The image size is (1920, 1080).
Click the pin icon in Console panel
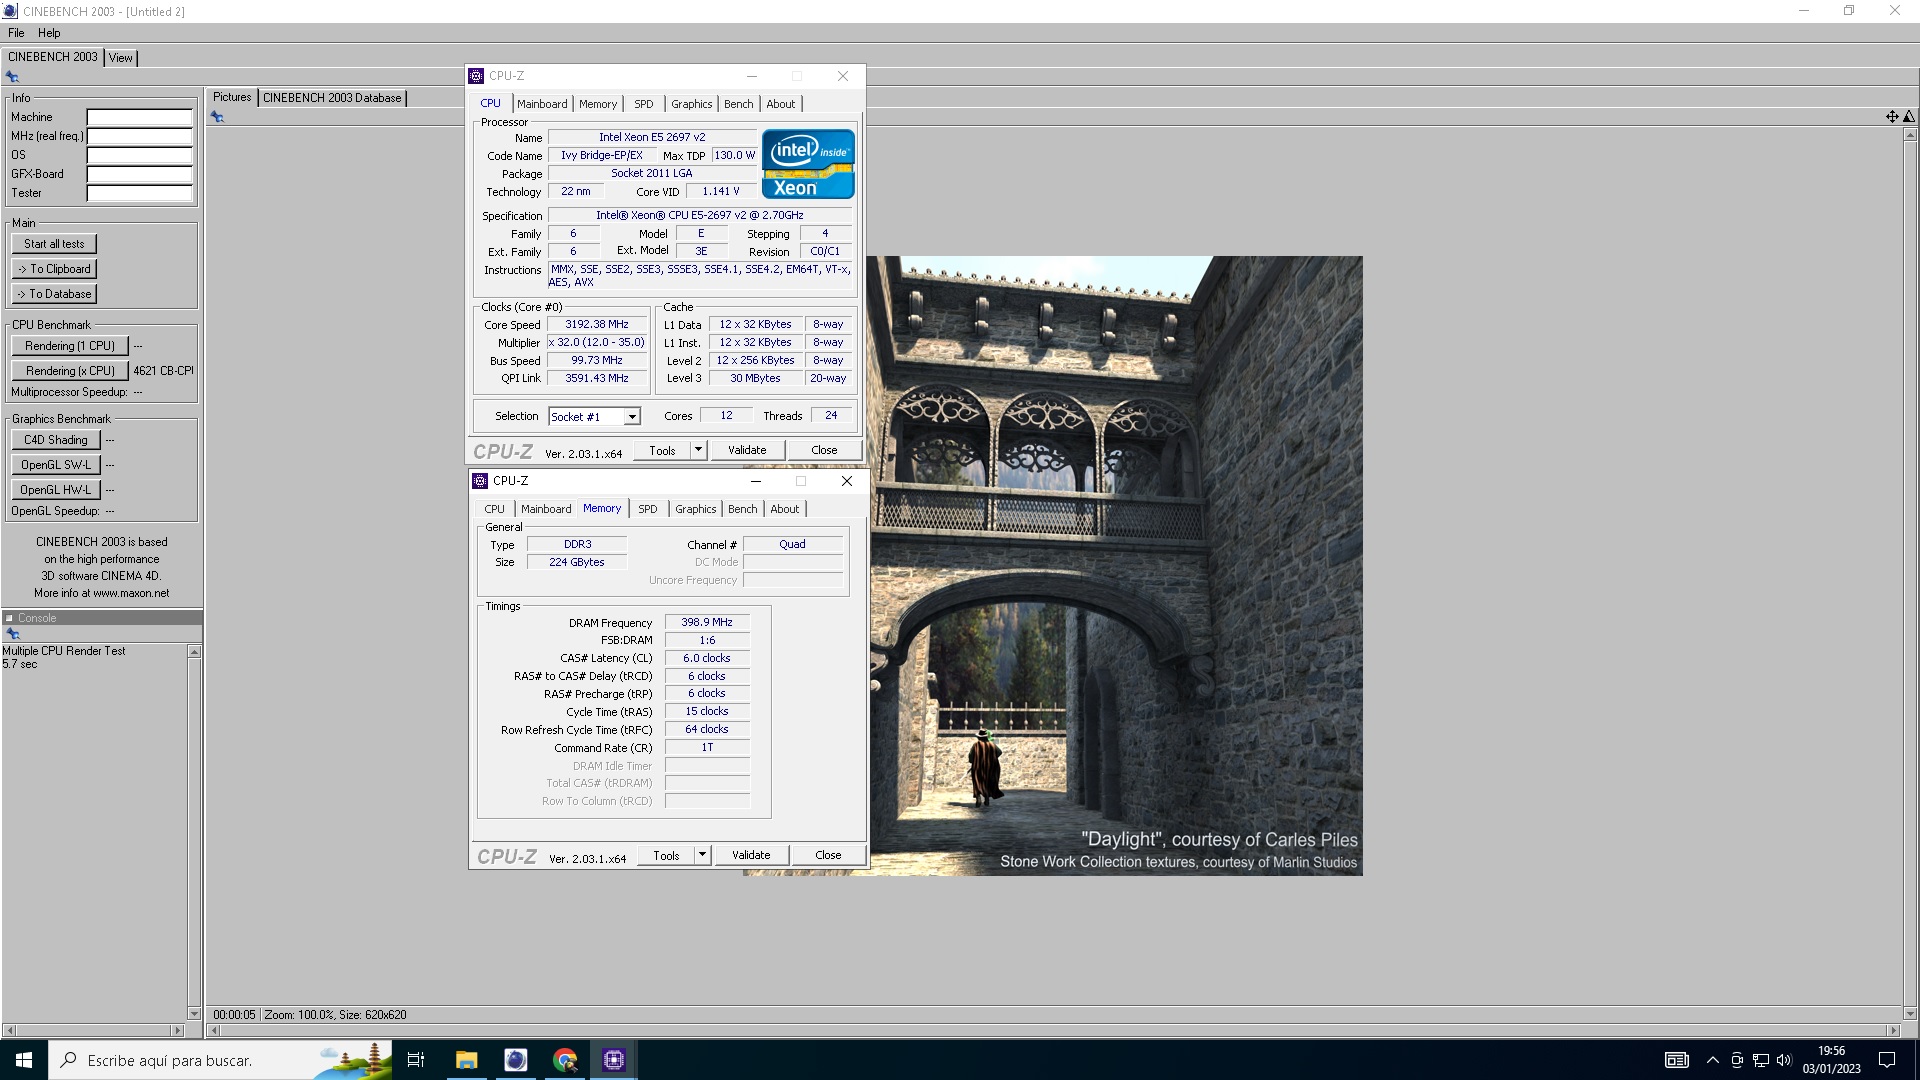13,634
